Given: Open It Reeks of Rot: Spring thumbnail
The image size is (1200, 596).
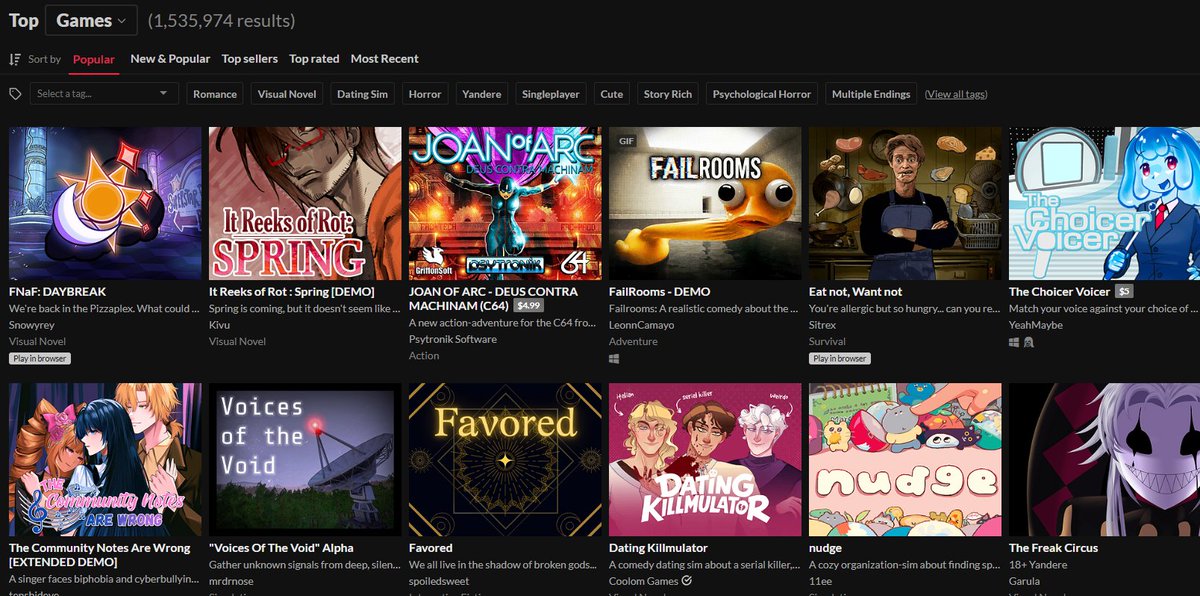Looking at the screenshot, I should [x=305, y=203].
